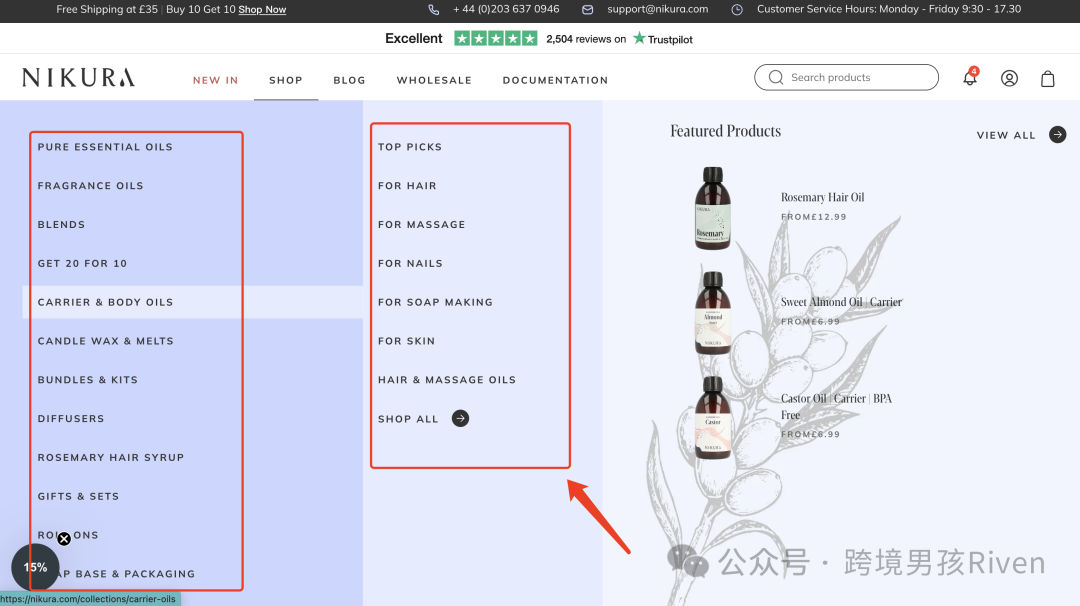The width and height of the screenshot is (1080, 606).
Task: Open the Shop menu
Action: point(286,80)
